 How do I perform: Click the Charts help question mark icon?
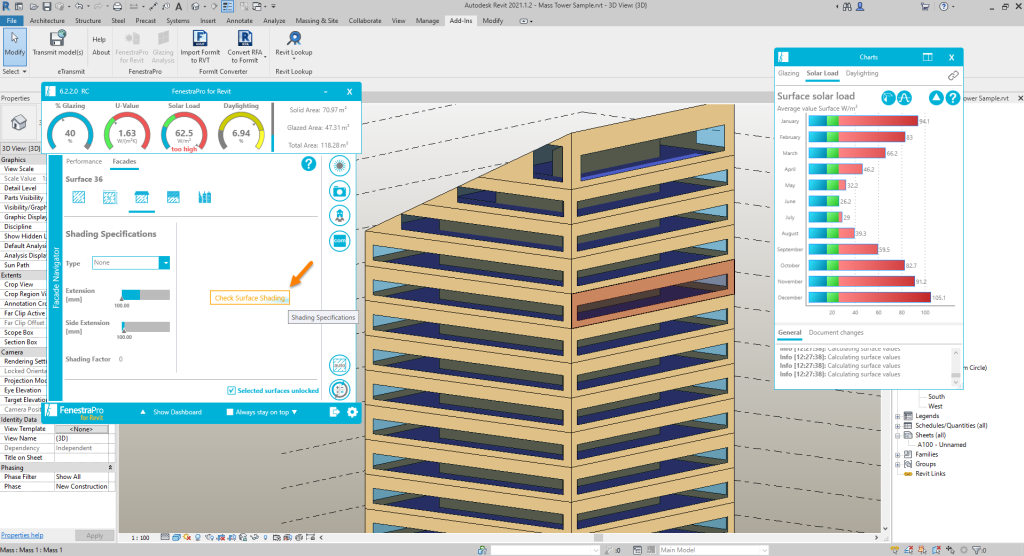click(953, 98)
